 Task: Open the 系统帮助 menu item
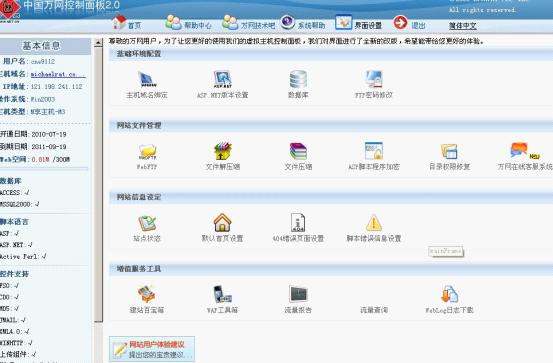pyautogui.click(x=311, y=26)
